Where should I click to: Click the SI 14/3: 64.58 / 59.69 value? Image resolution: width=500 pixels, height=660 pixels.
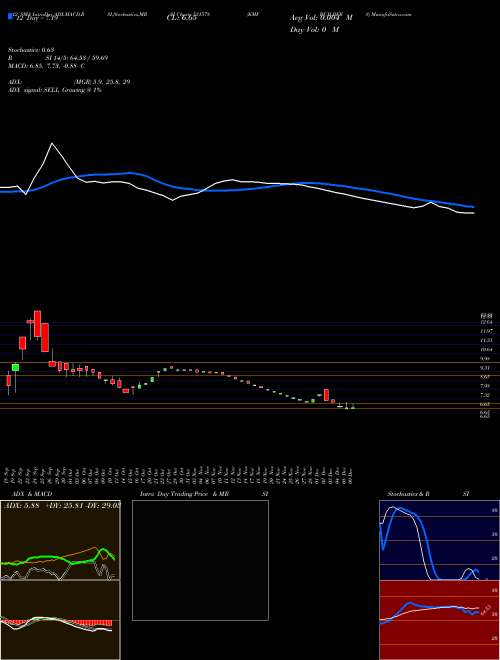click(x=77, y=58)
